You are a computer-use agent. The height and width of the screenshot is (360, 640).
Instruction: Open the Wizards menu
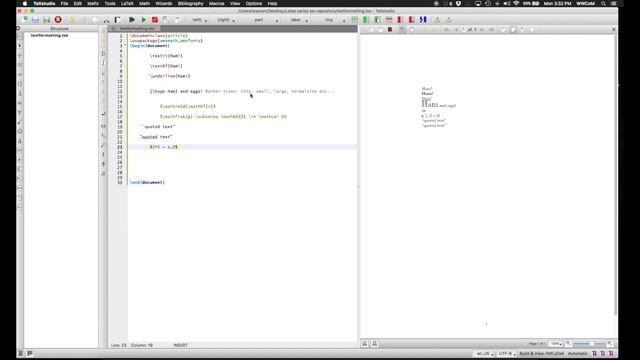(164, 3)
